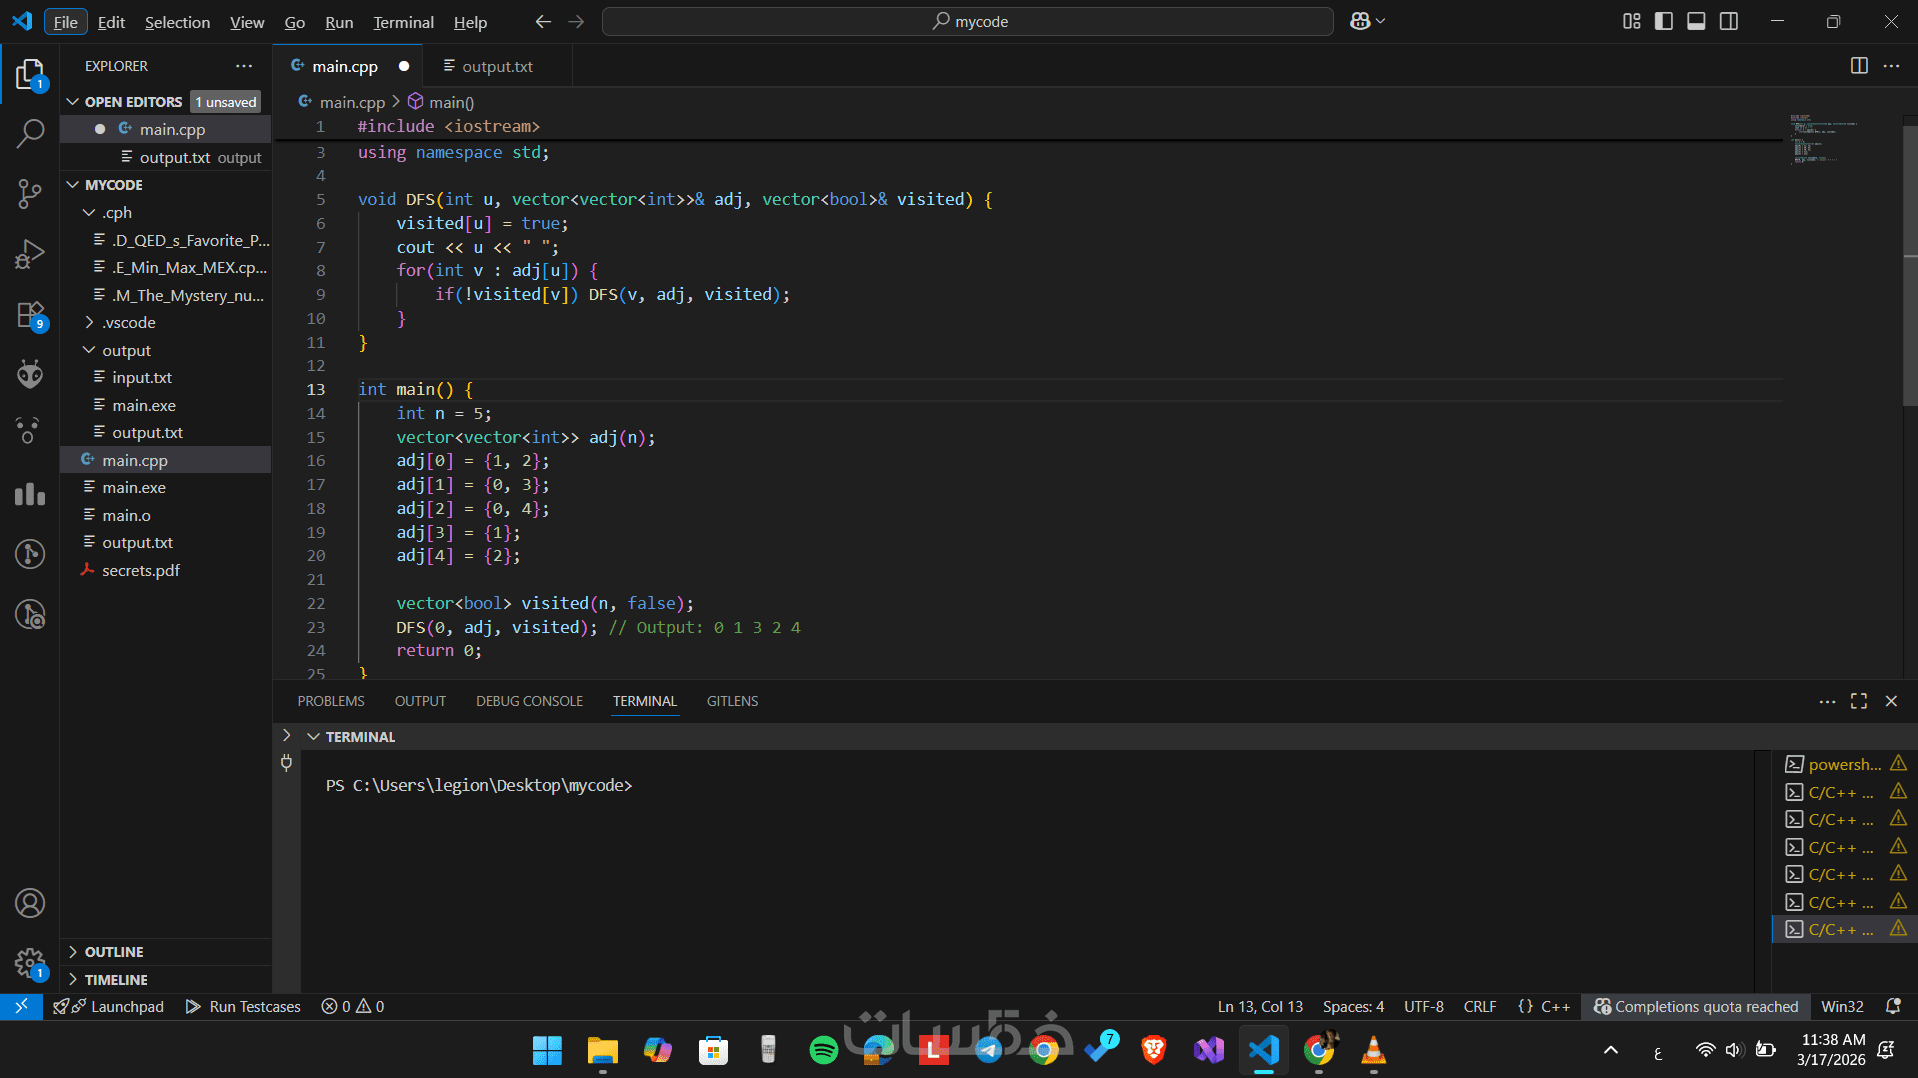Viewport: 1918px width, 1078px height.
Task: Toggle the Secondary Side Bar visibility
Action: (1729, 21)
